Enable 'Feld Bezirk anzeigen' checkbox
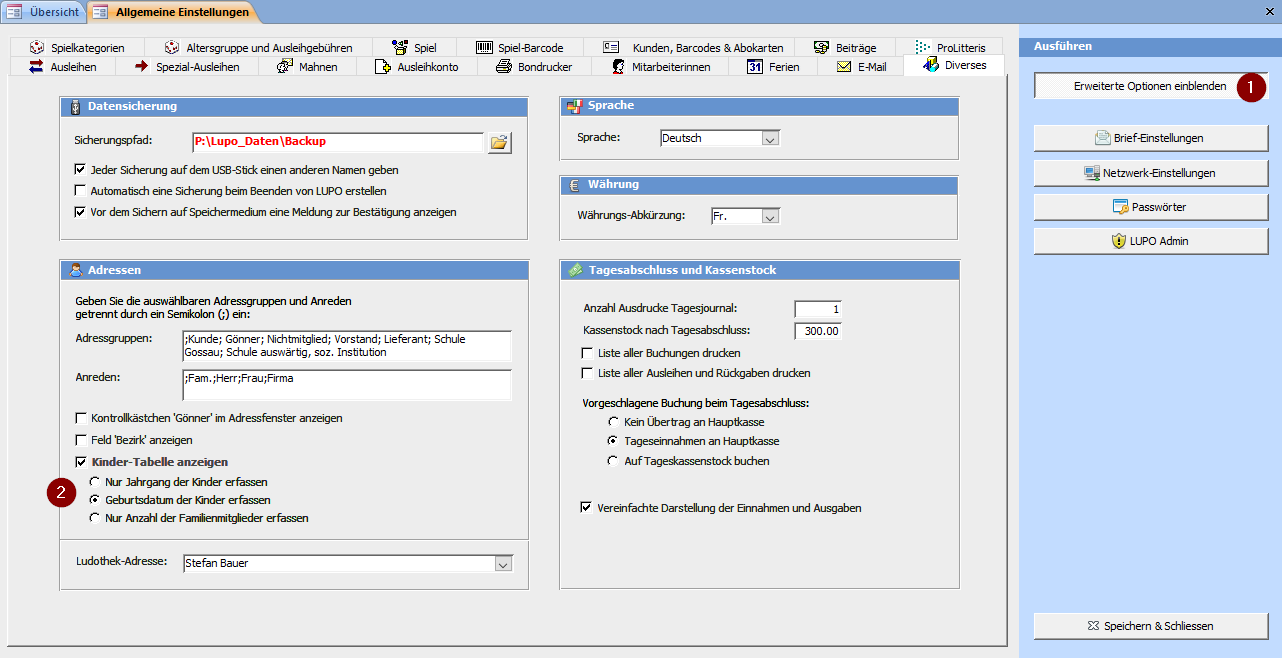Image resolution: width=1282 pixels, height=658 pixels. 81,440
